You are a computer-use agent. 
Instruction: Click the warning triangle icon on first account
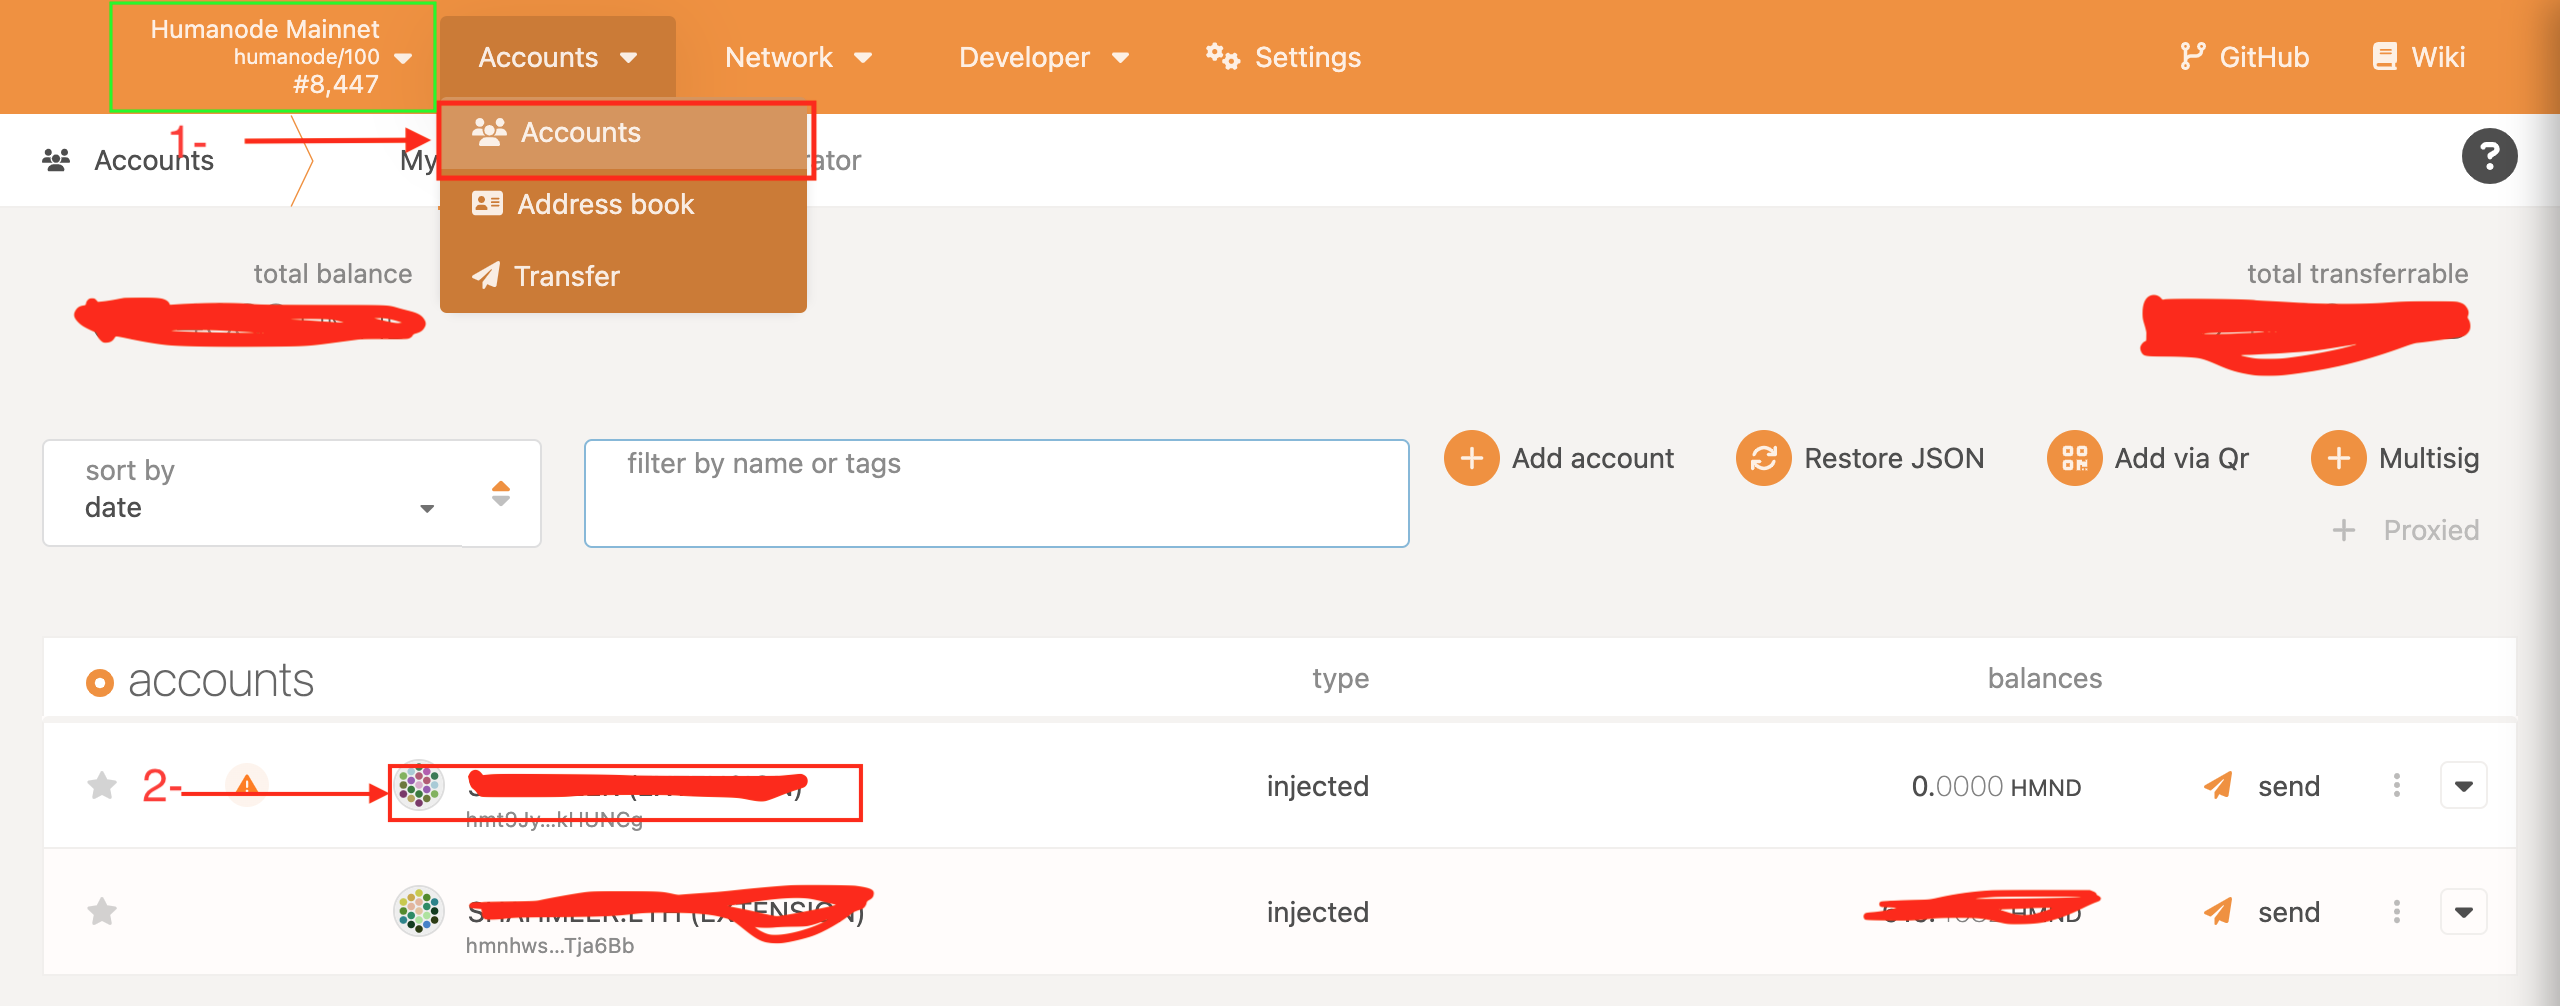click(246, 786)
